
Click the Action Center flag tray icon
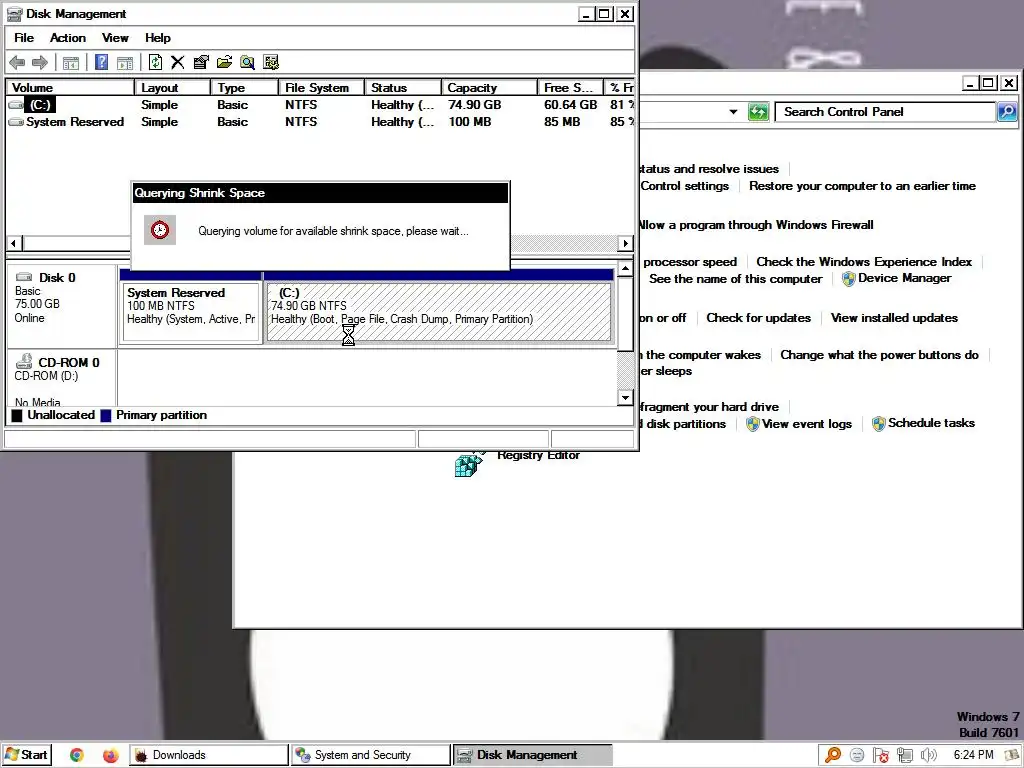tap(880, 756)
